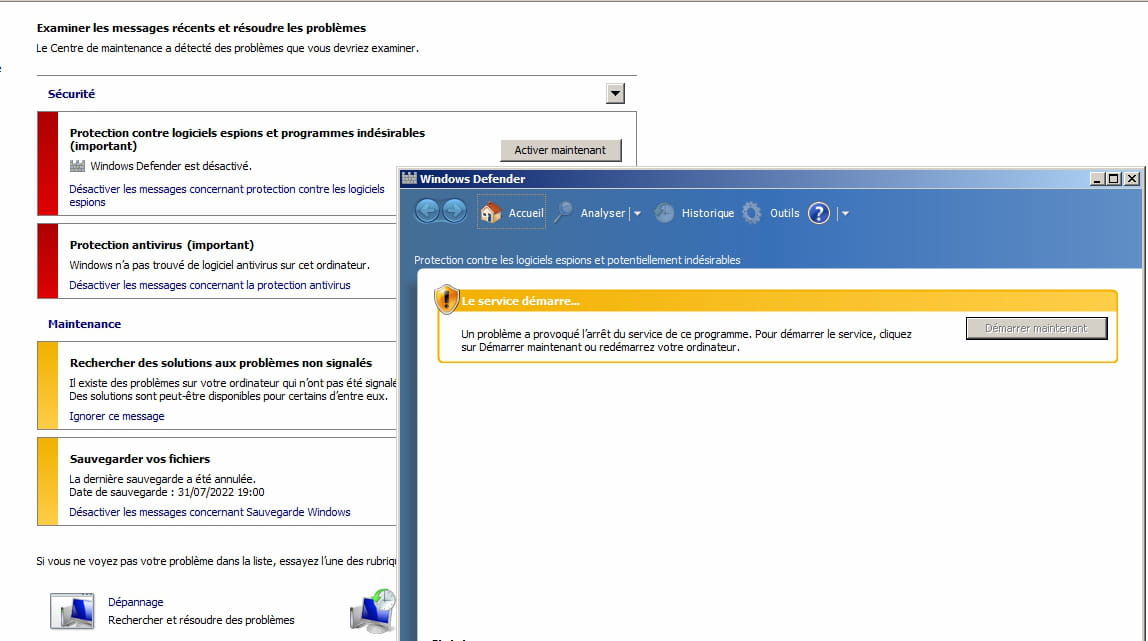Click the Dépannage computer icon
The image size is (1148, 641).
[x=72, y=610]
